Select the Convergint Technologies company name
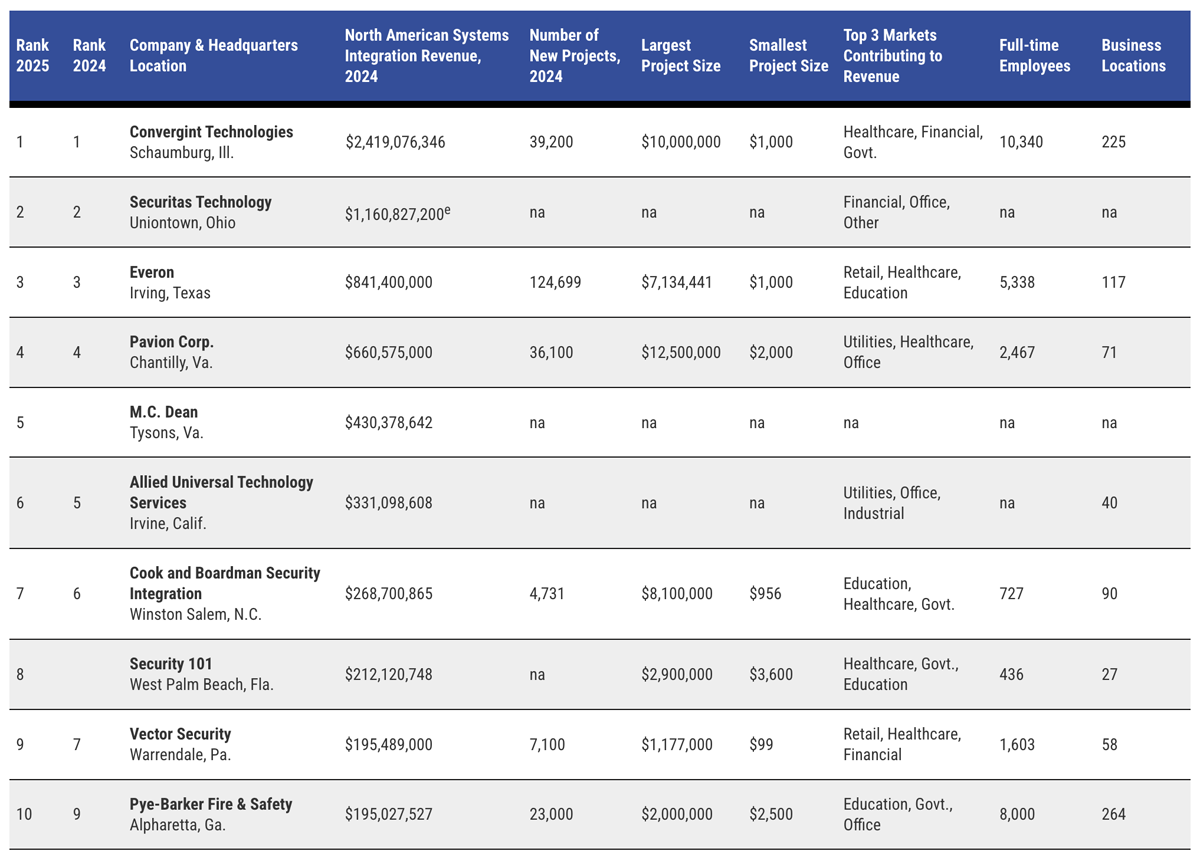 [x=212, y=132]
